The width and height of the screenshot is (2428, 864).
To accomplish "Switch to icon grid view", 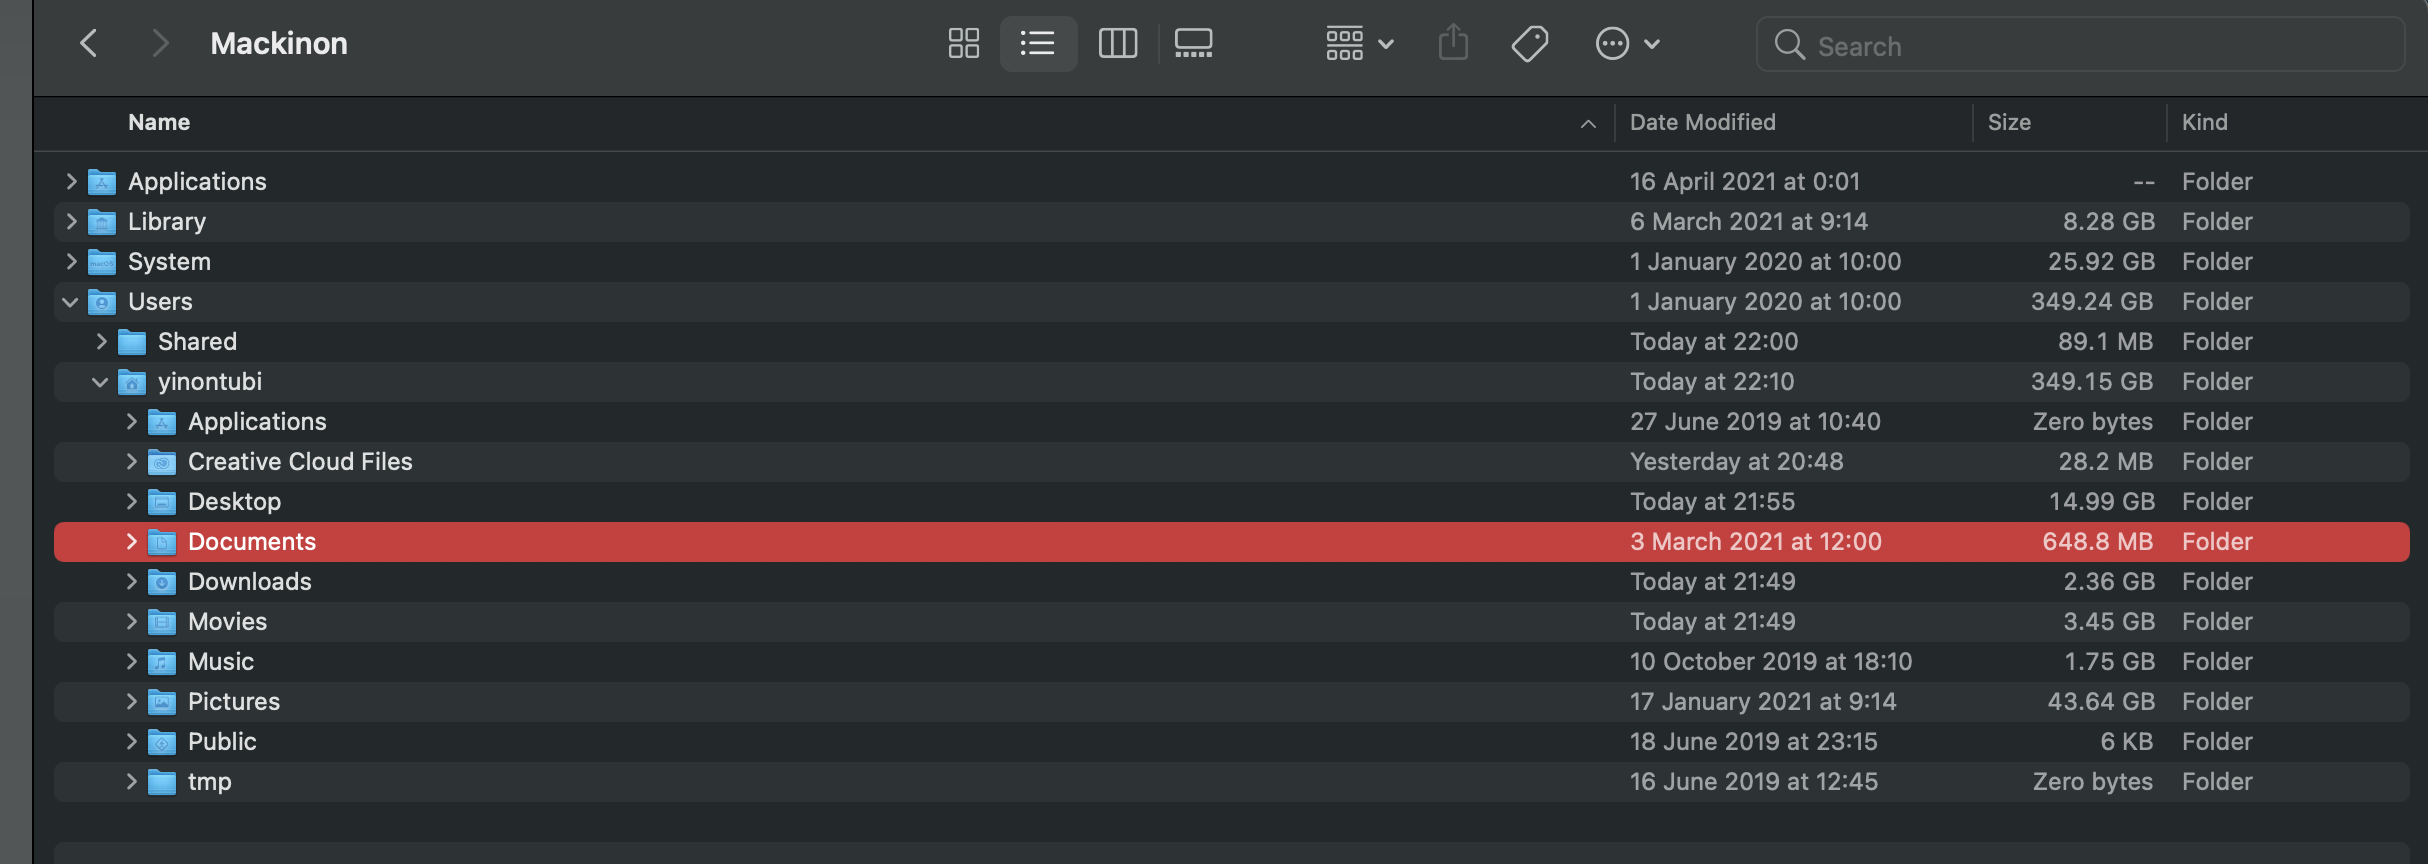I will pos(963,43).
